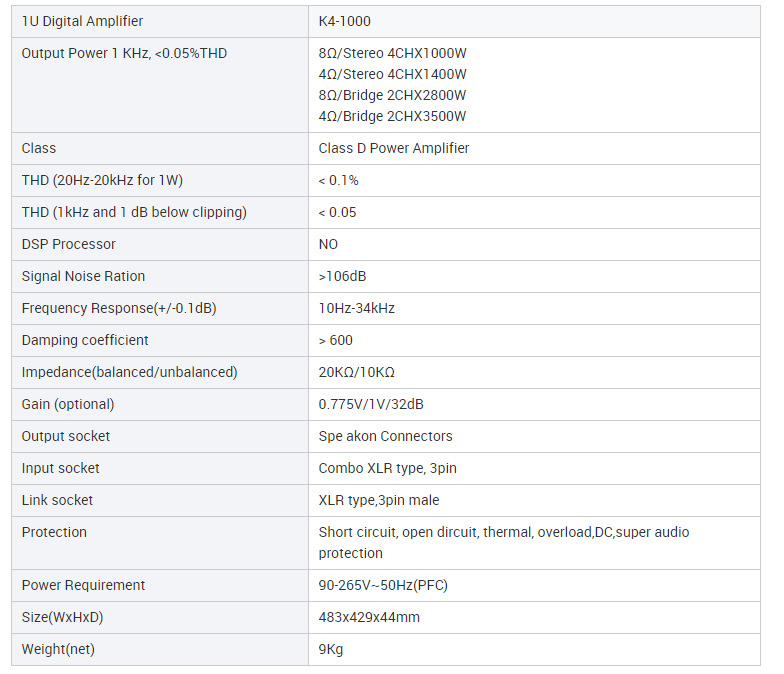The width and height of the screenshot is (784, 674).
Task: Click the "Class D Power Amplifier" value
Action: click(x=394, y=148)
